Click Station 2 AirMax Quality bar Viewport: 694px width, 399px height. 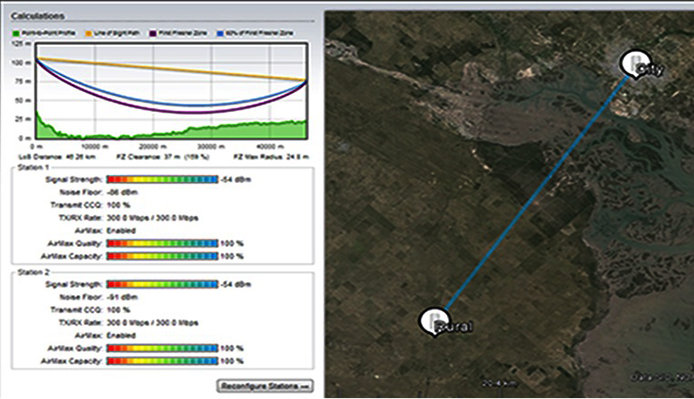coord(162,349)
